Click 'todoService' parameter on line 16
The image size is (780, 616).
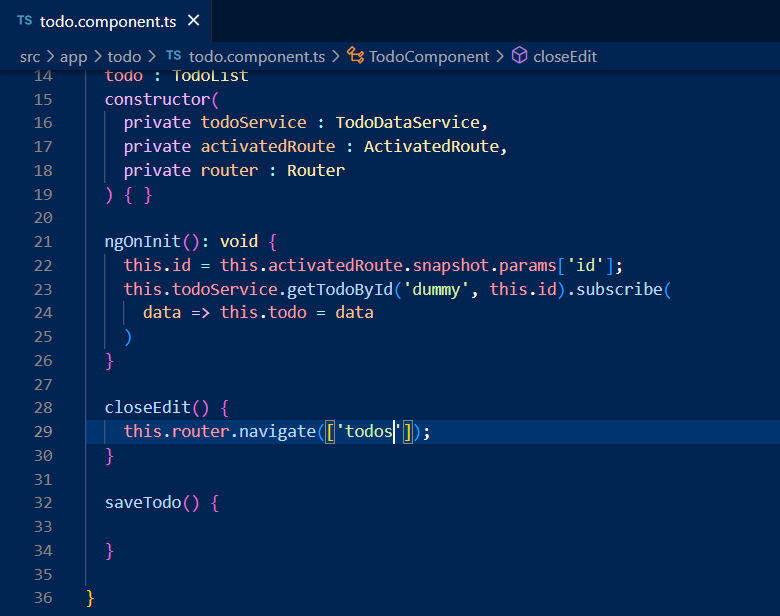[x=254, y=122]
